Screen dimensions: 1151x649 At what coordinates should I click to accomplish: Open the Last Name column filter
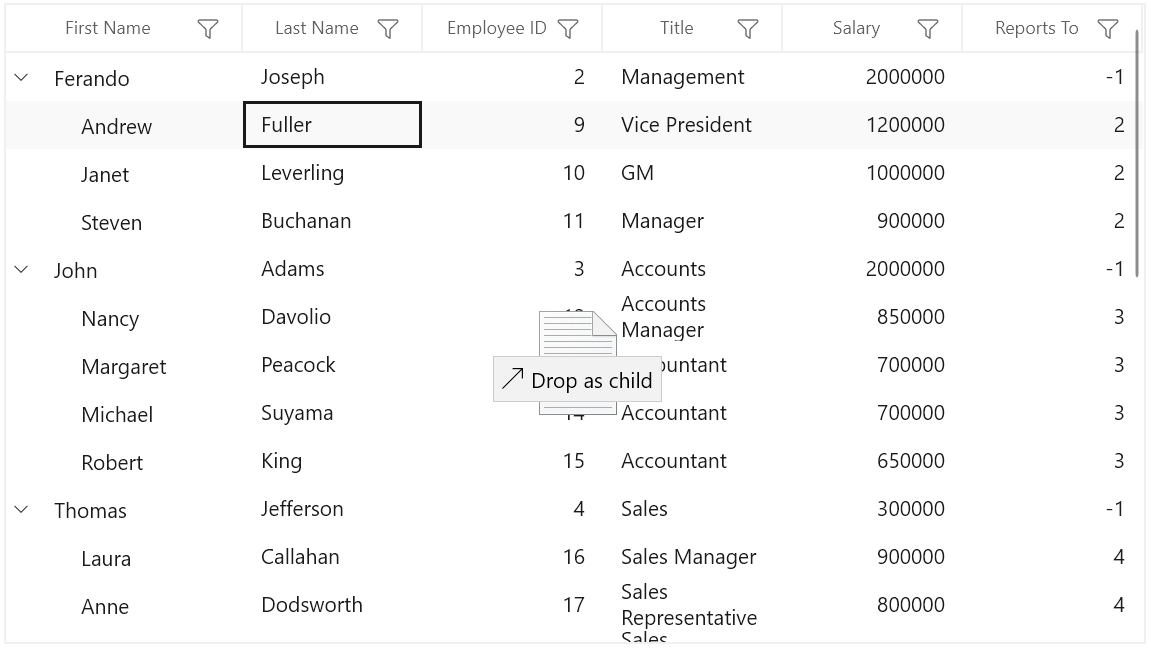[x=388, y=29]
